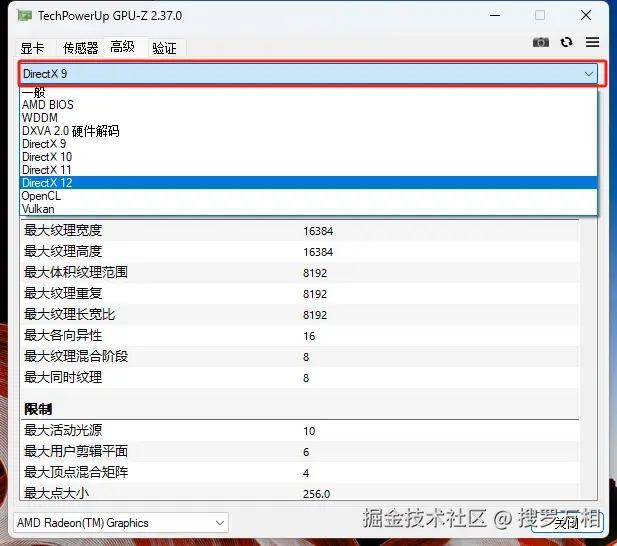Open the hamburger menu icon
This screenshot has height=546, width=617.
(592, 42)
